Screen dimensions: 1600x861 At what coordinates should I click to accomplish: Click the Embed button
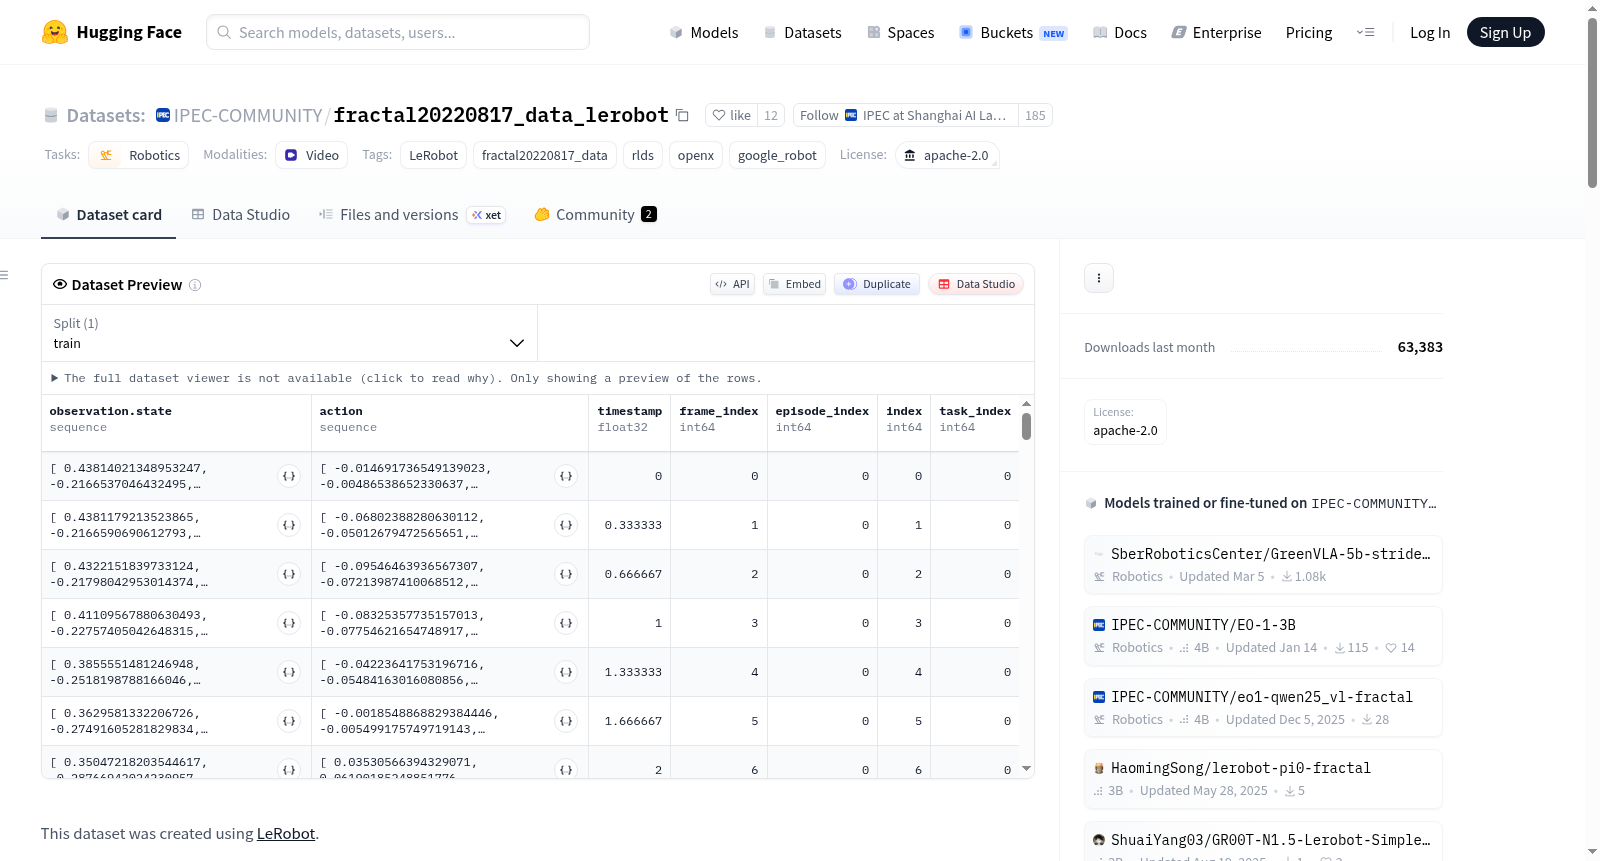(795, 284)
